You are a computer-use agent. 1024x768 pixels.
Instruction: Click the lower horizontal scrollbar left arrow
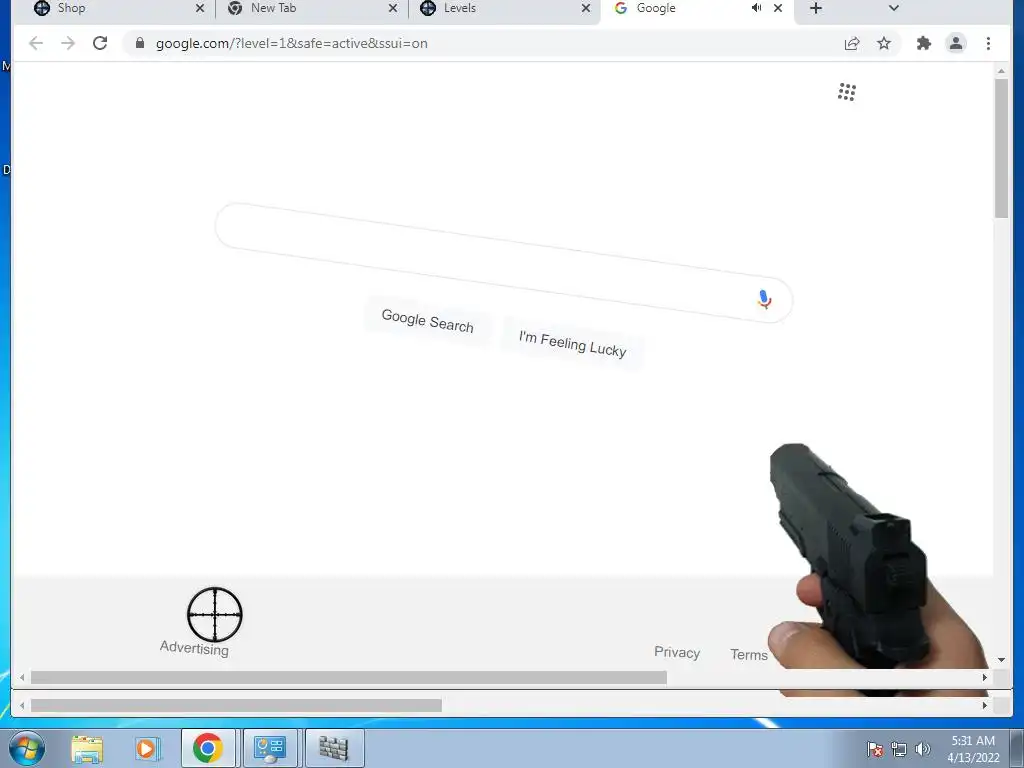click(22, 705)
